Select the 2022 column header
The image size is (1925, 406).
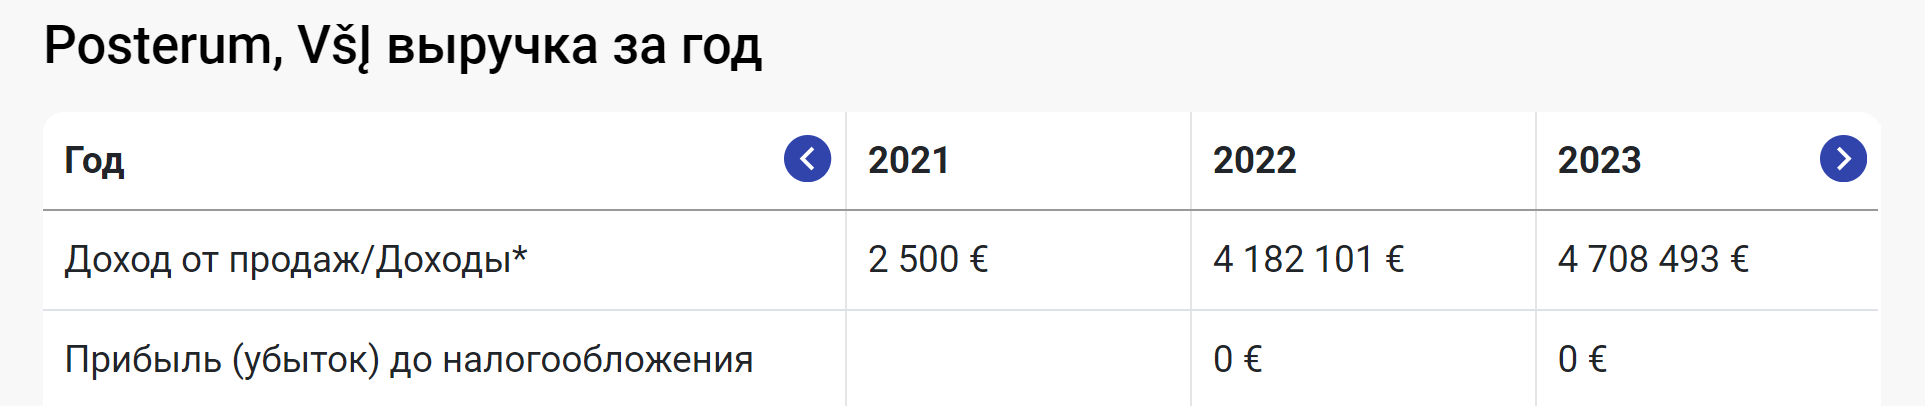(x=1254, y=160)
